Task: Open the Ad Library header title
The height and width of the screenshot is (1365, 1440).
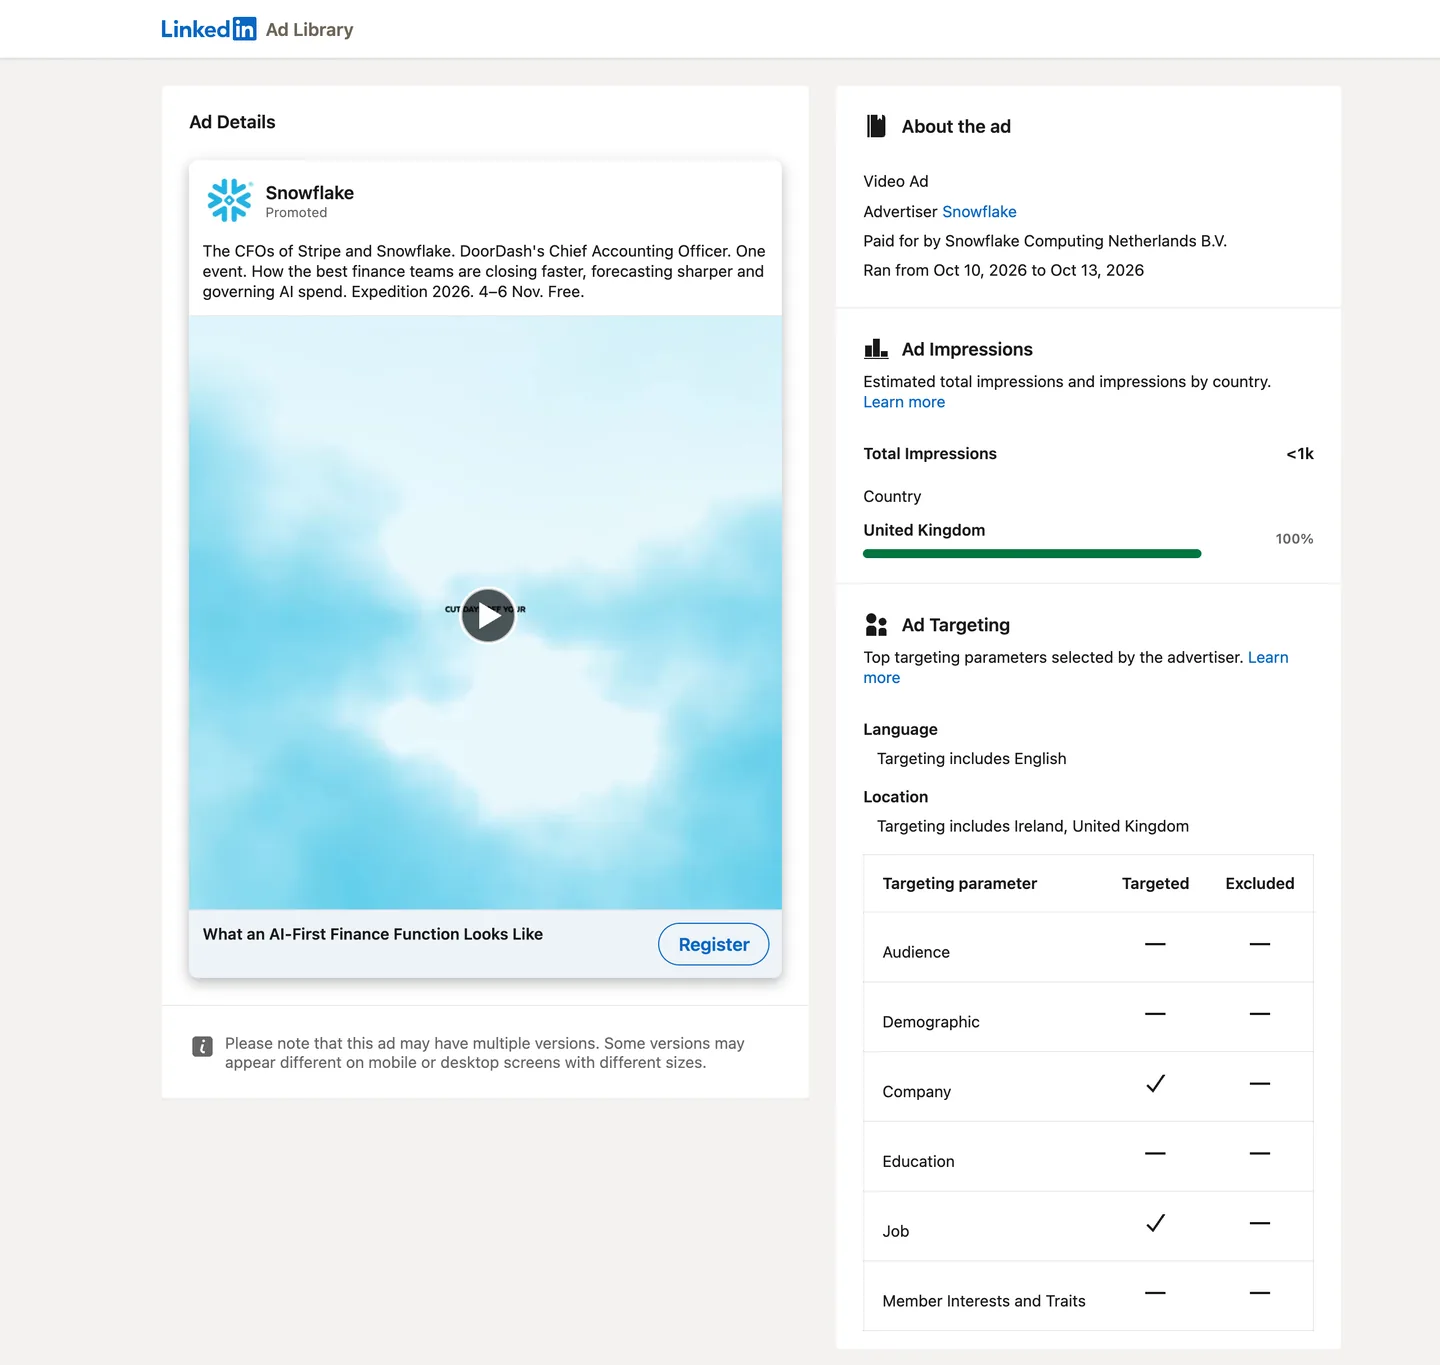Action: [309, 30]
